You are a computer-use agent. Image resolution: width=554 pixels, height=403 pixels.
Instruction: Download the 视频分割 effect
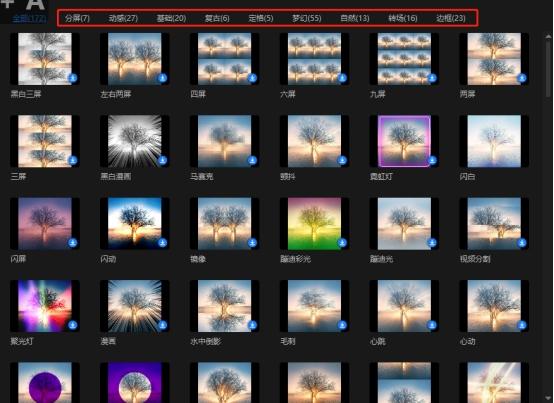522,243
